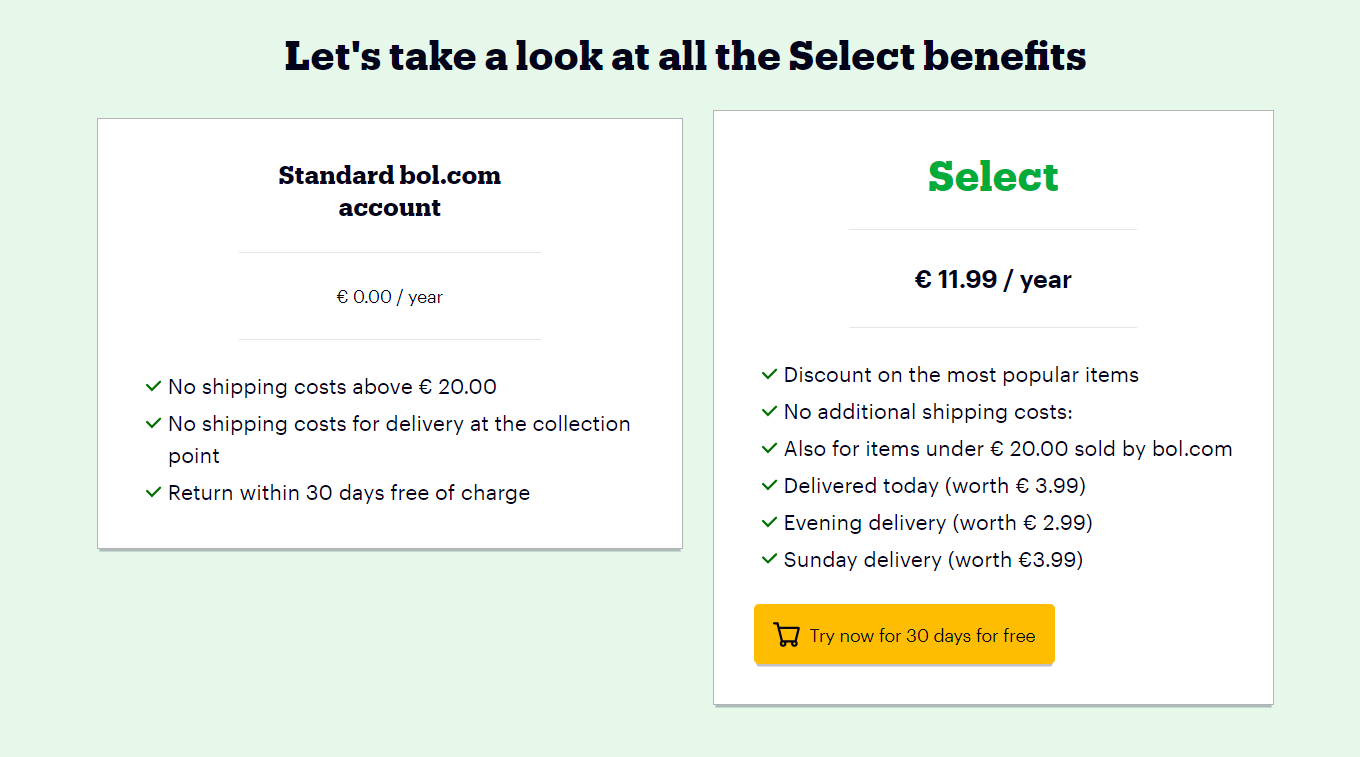Click the "Standard bol.com account" title

point(389,191)
